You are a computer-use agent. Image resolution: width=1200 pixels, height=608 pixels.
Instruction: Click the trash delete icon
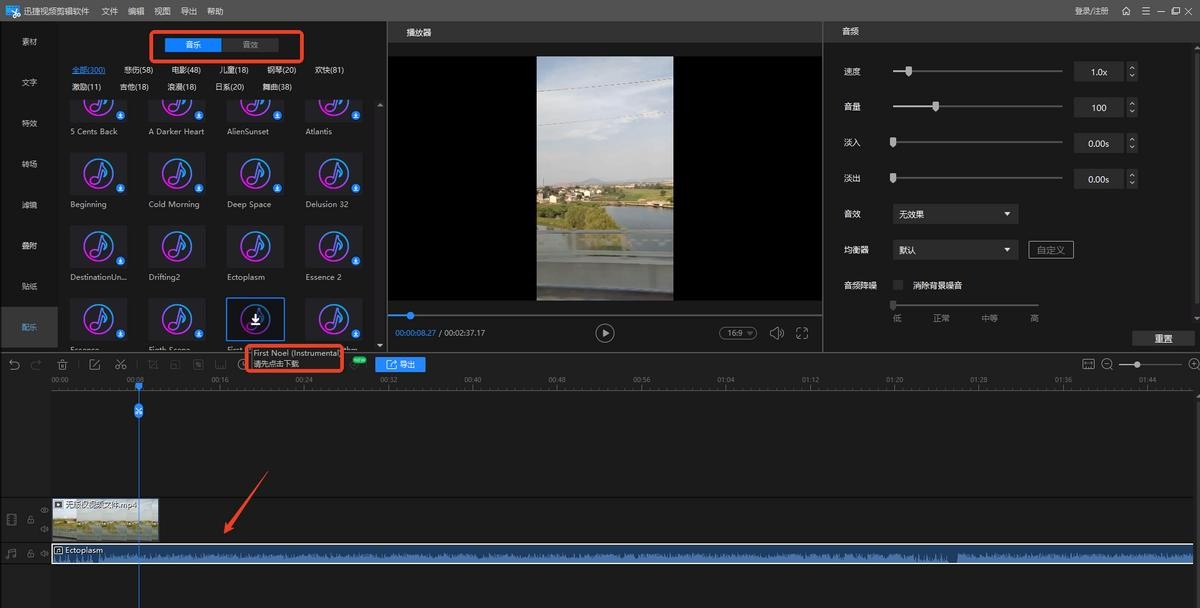point(63,365)
